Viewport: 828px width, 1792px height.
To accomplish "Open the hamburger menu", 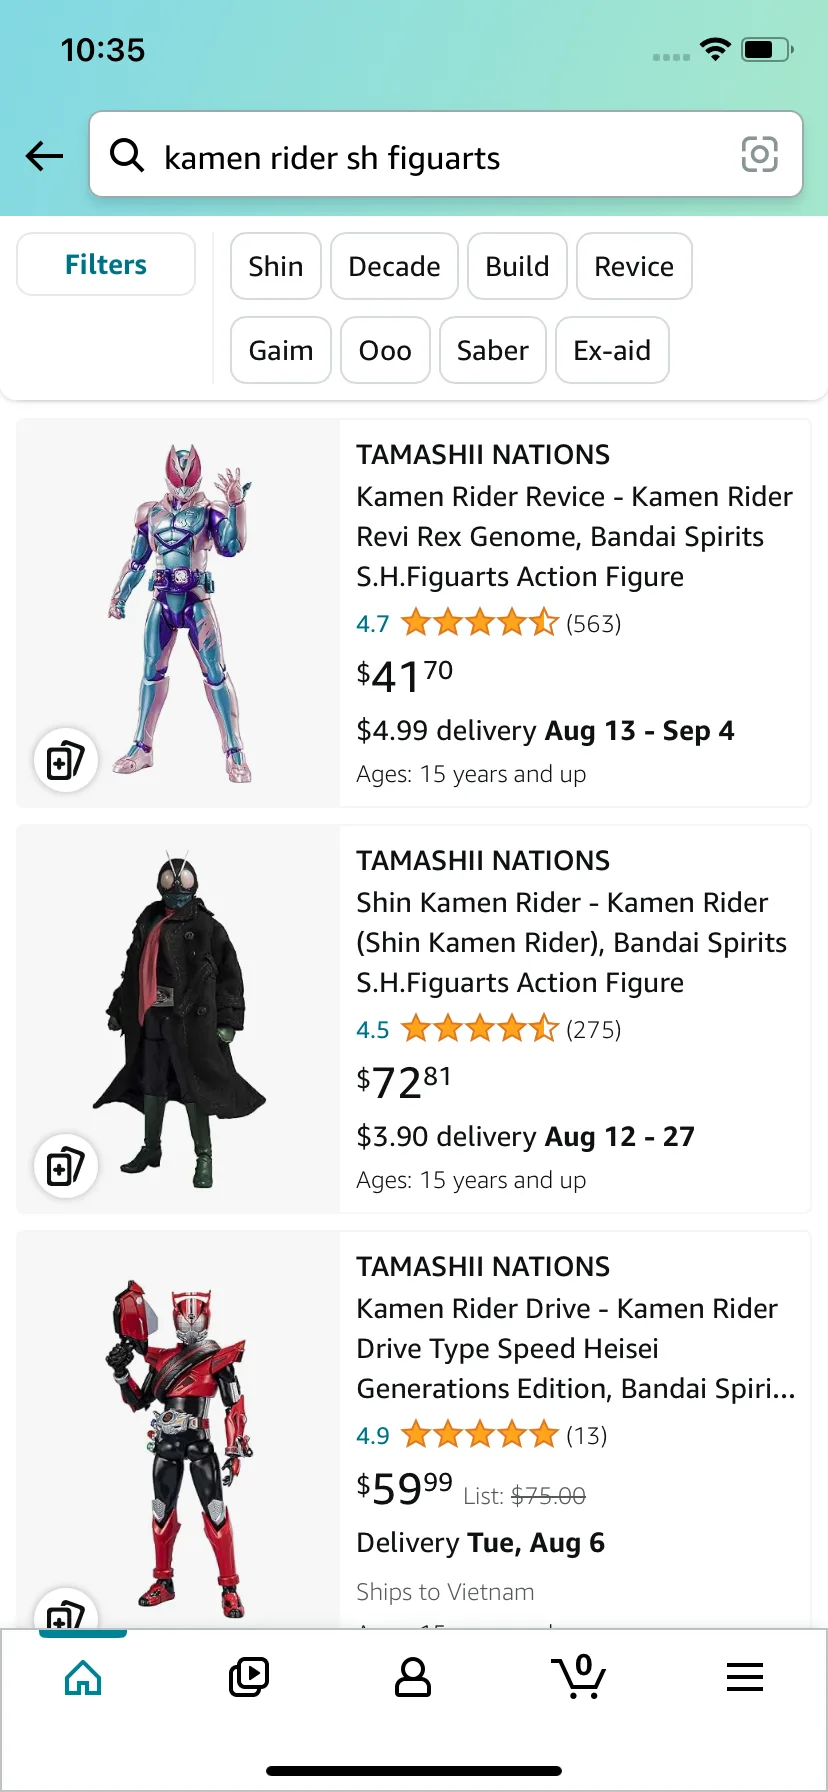I will click(x=745, y=1677).
